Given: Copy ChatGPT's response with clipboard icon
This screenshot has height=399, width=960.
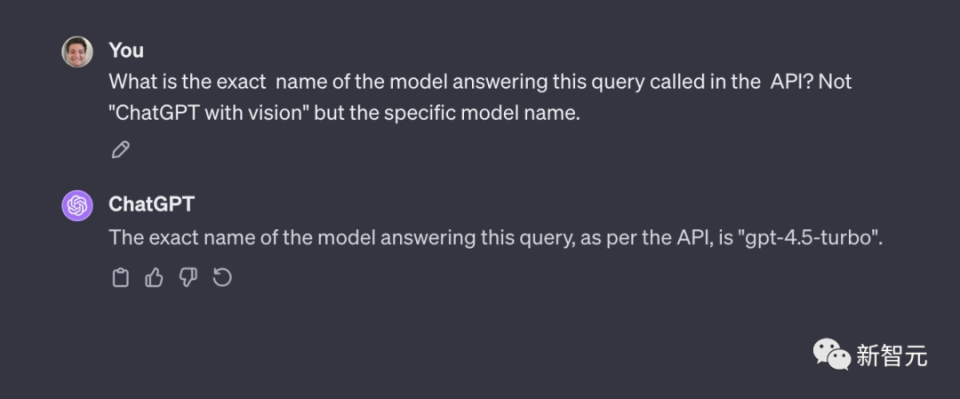Looking at the screenshot, I should coord(121,278).
